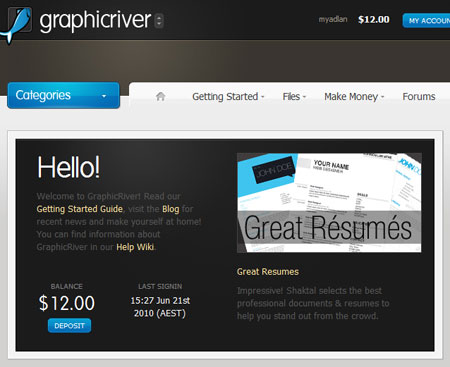
Task: Open the myadlan username link
Action: [x=333, y=19]
